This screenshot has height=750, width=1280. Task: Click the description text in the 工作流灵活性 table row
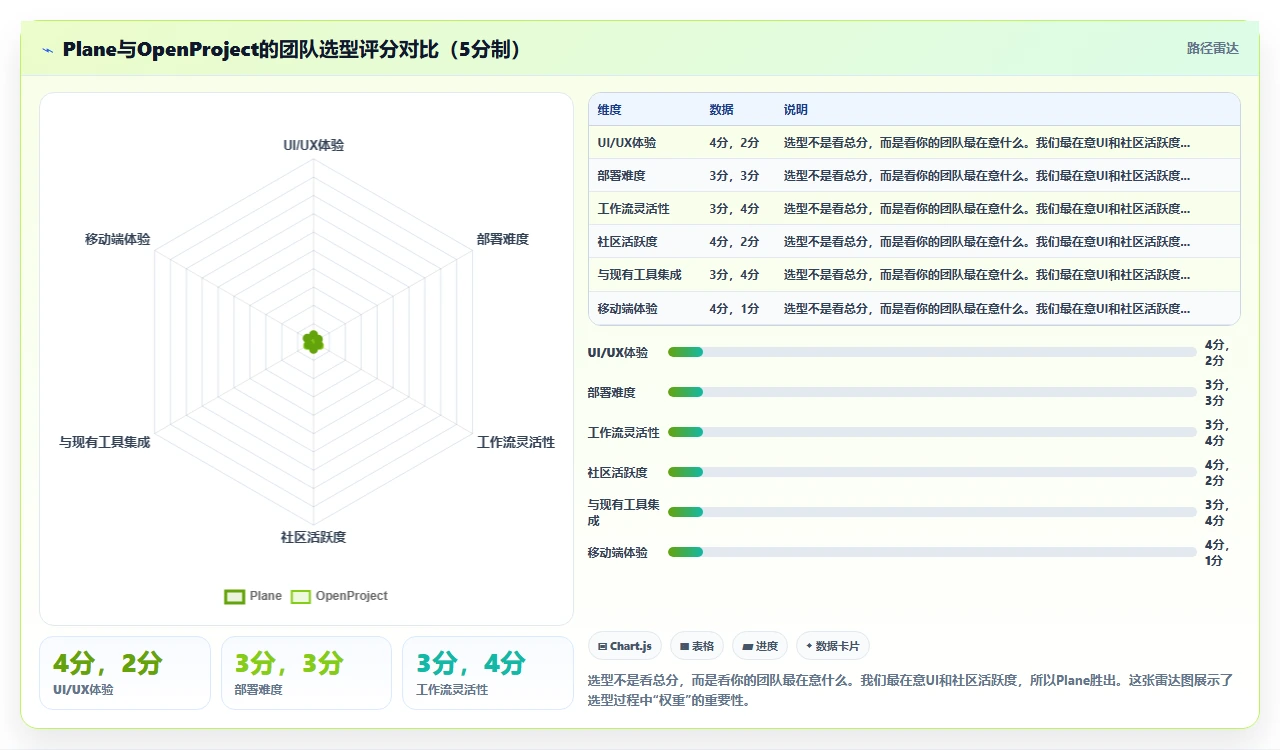[987, 209]
